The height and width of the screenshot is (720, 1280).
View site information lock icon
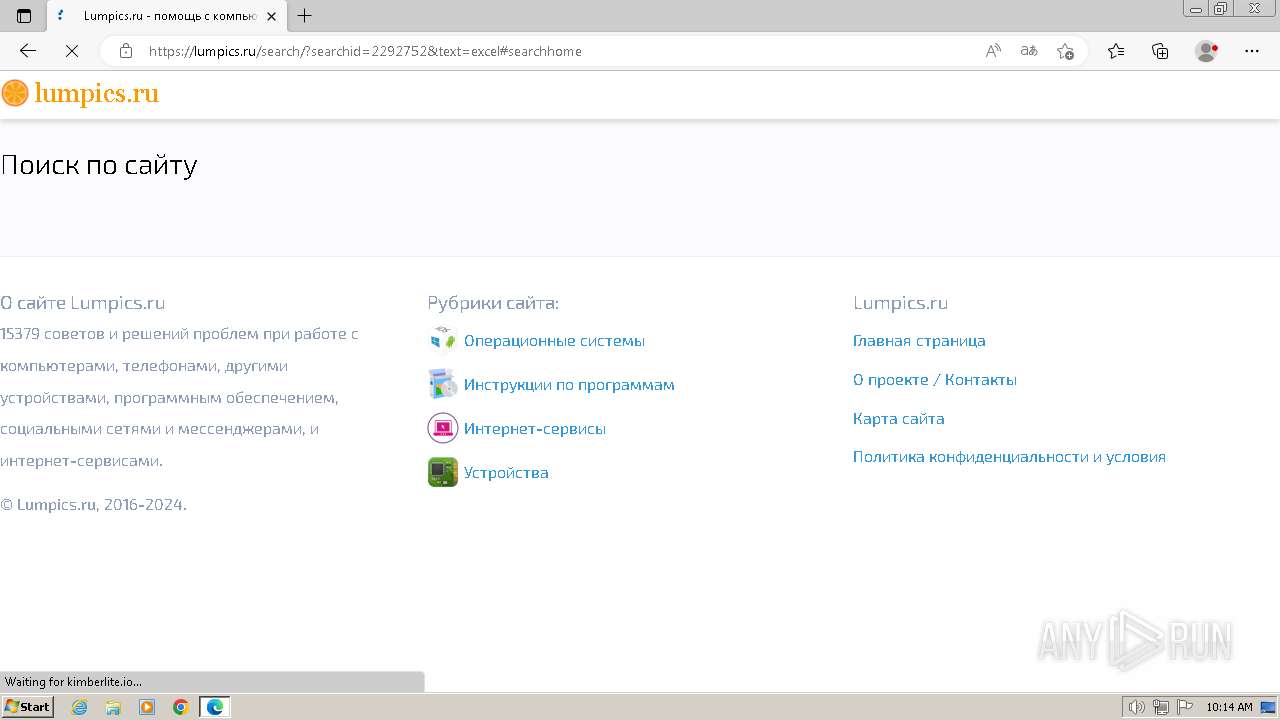coord(126,51)
